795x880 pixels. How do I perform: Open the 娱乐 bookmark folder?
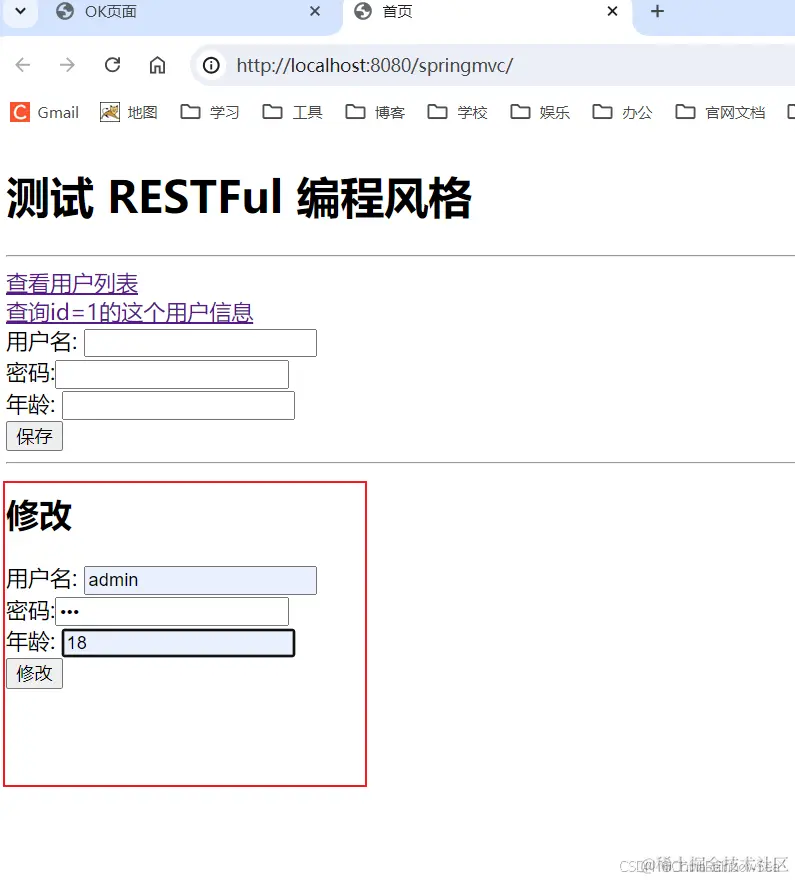coord(540,112)
